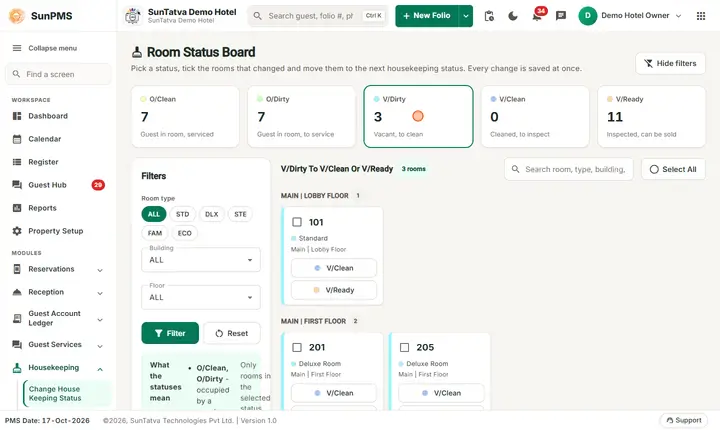Viewport: 720px width, 430px height.
Task: Open the New Folio dropdown arrow
Action: 466,16
